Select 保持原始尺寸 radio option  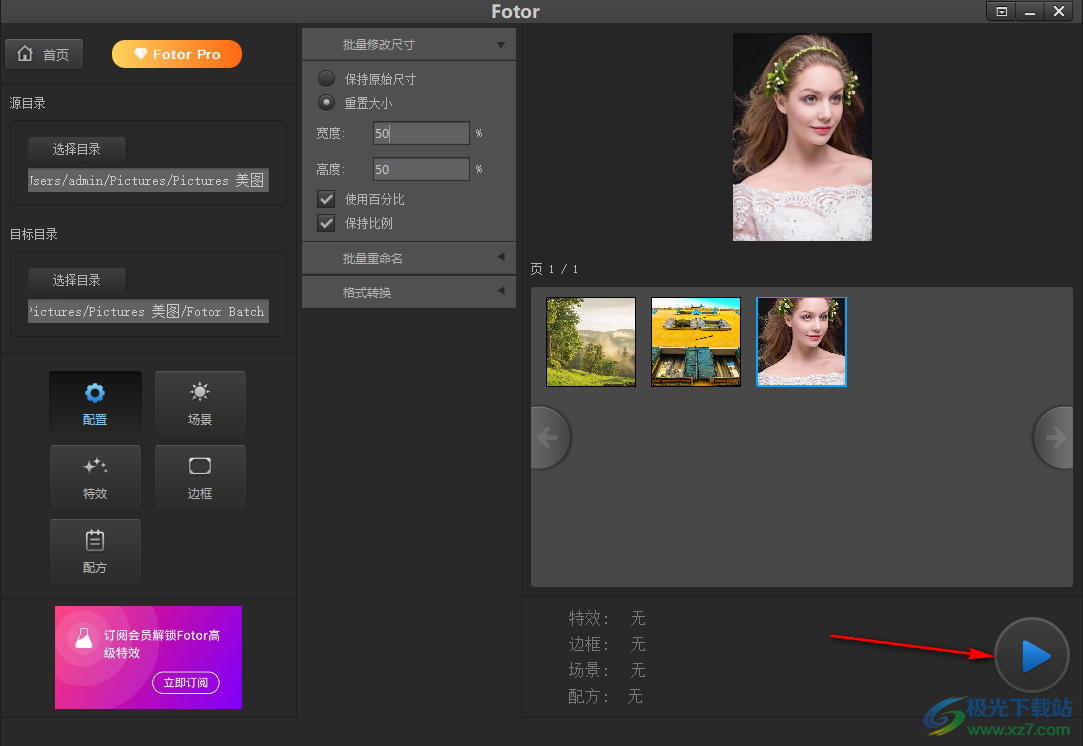327,79
